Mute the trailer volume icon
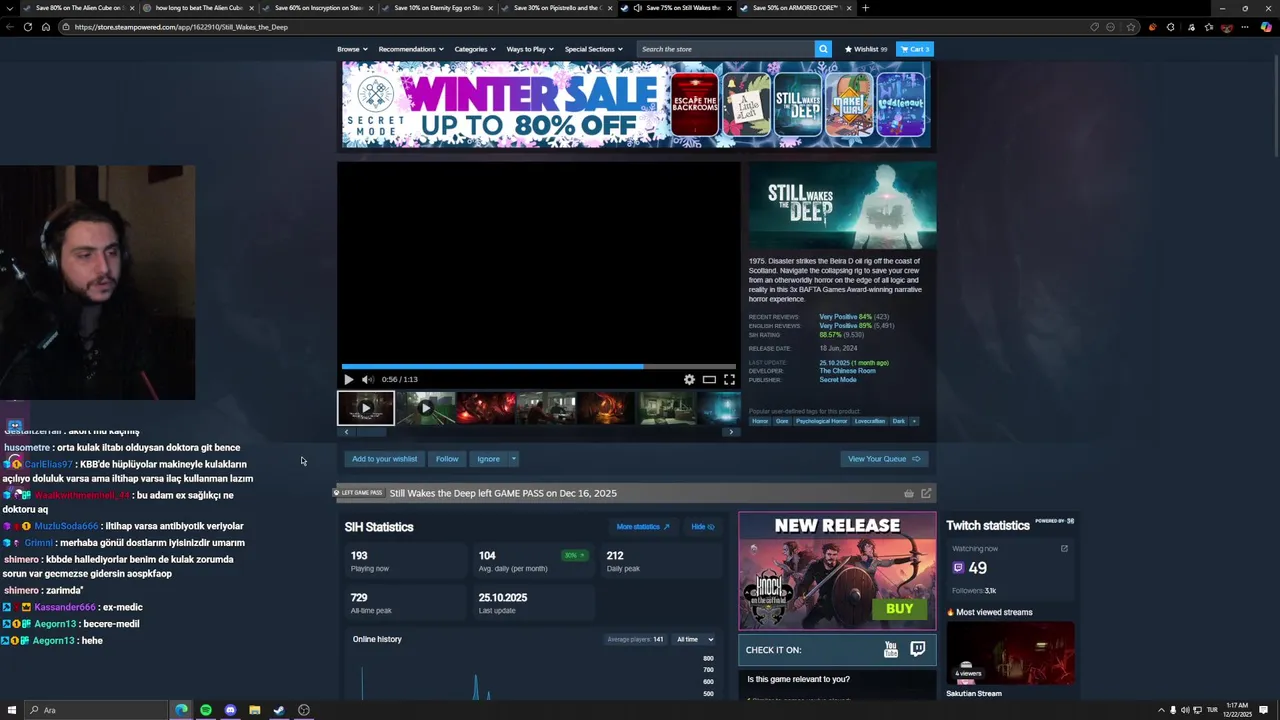Viewport: 1280px width, 720px height. coord(367,379)
